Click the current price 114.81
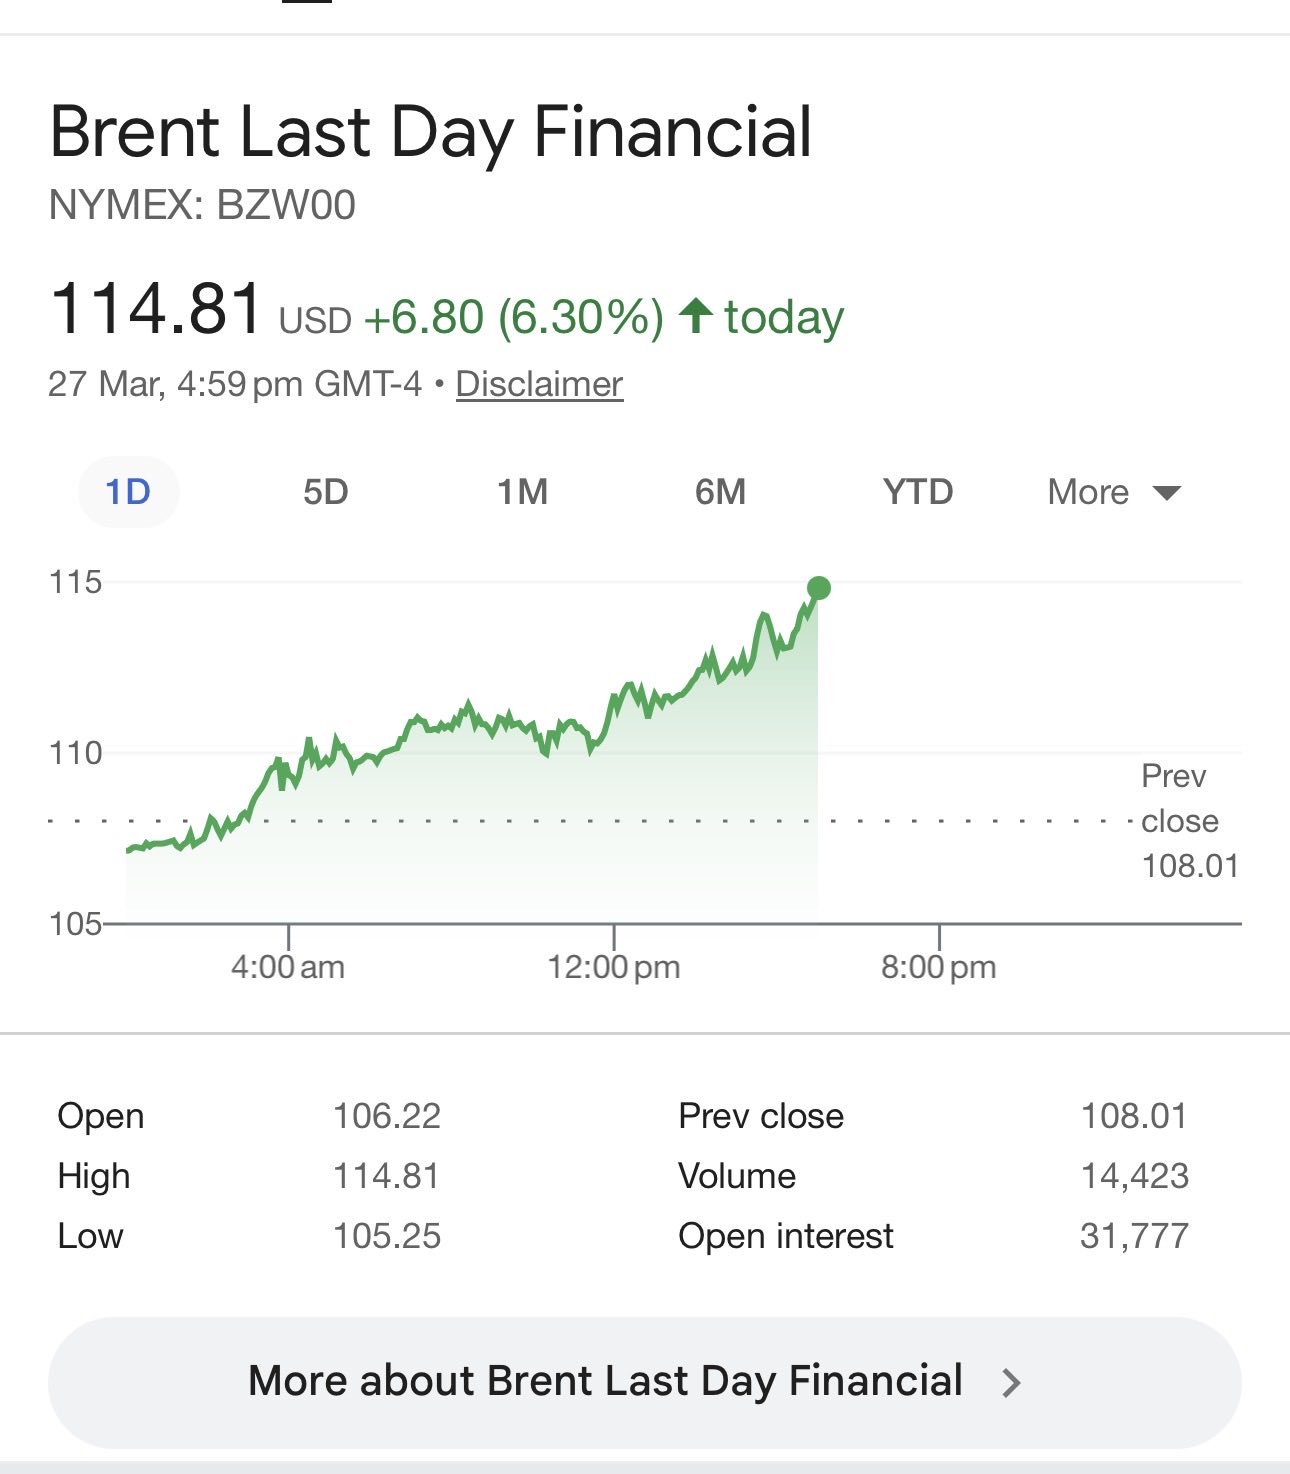The height and width of the screenshot is (1474, 1290). click(156, 308)
